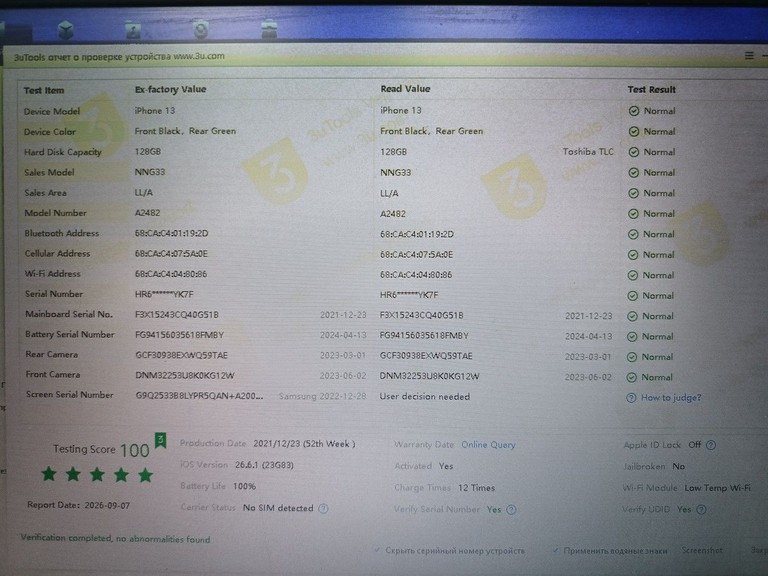Viewport: 768px width, 576px height.
Task: Click the Activated 'Yes' value
Action: point(446,466)
